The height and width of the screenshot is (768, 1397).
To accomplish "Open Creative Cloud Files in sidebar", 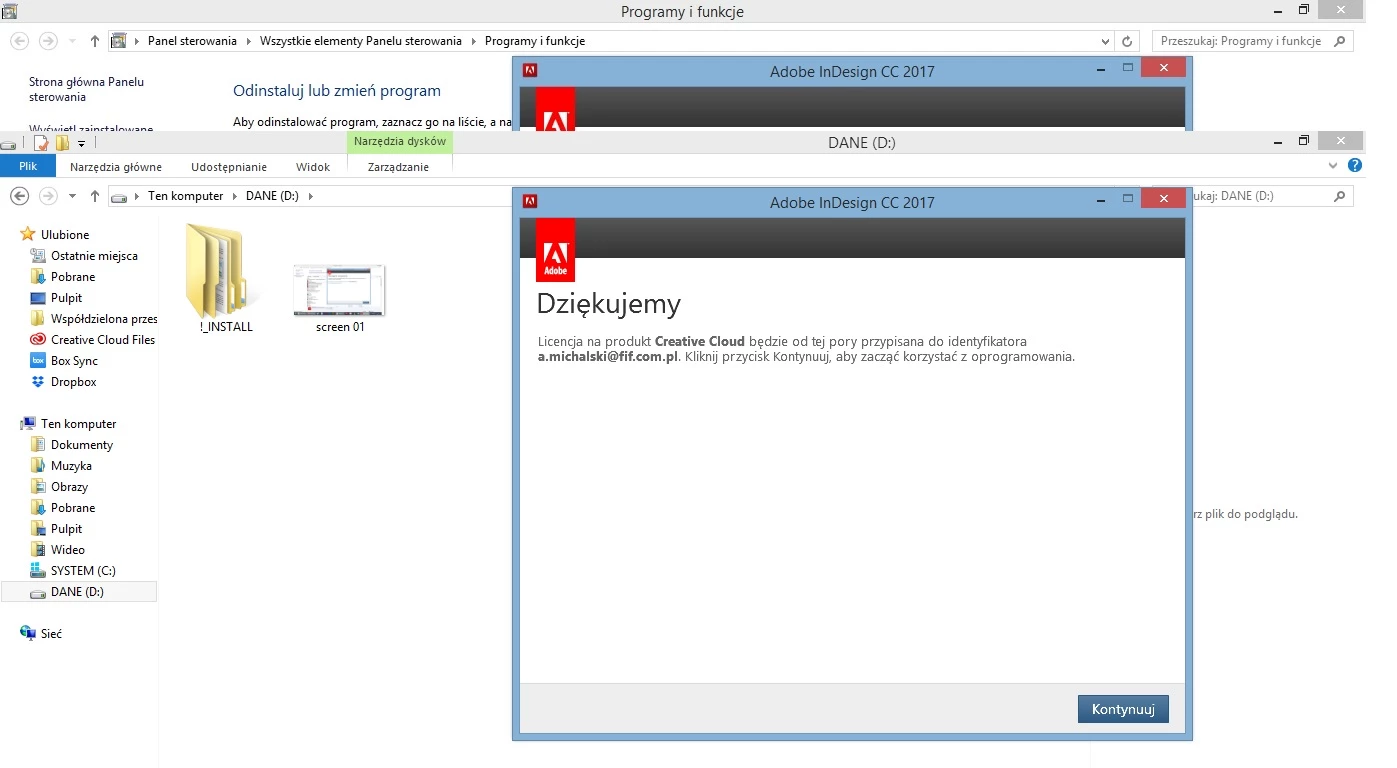I will click(x=103, y=340).
